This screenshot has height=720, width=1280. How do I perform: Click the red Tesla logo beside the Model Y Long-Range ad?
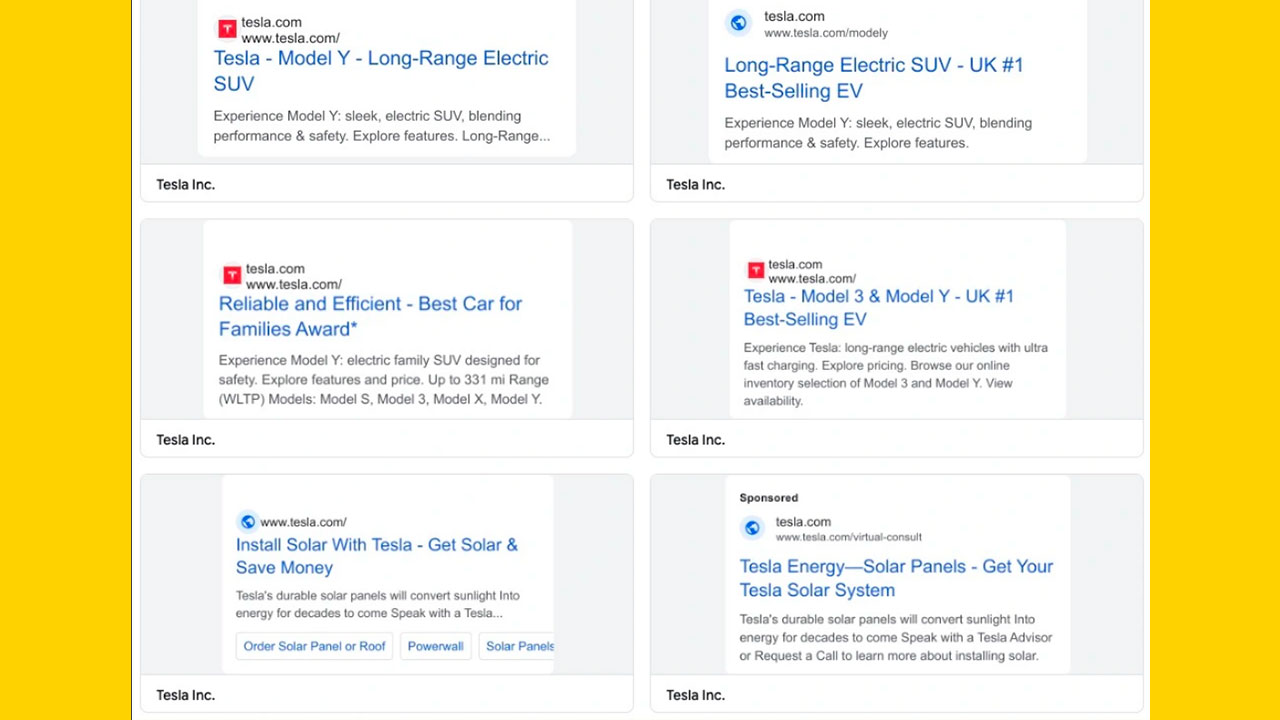227,29
